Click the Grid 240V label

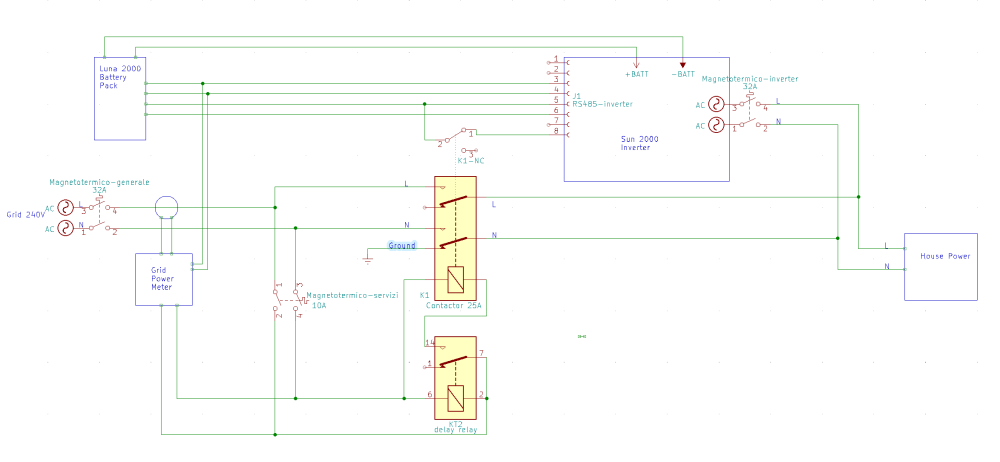pos(28,215)
